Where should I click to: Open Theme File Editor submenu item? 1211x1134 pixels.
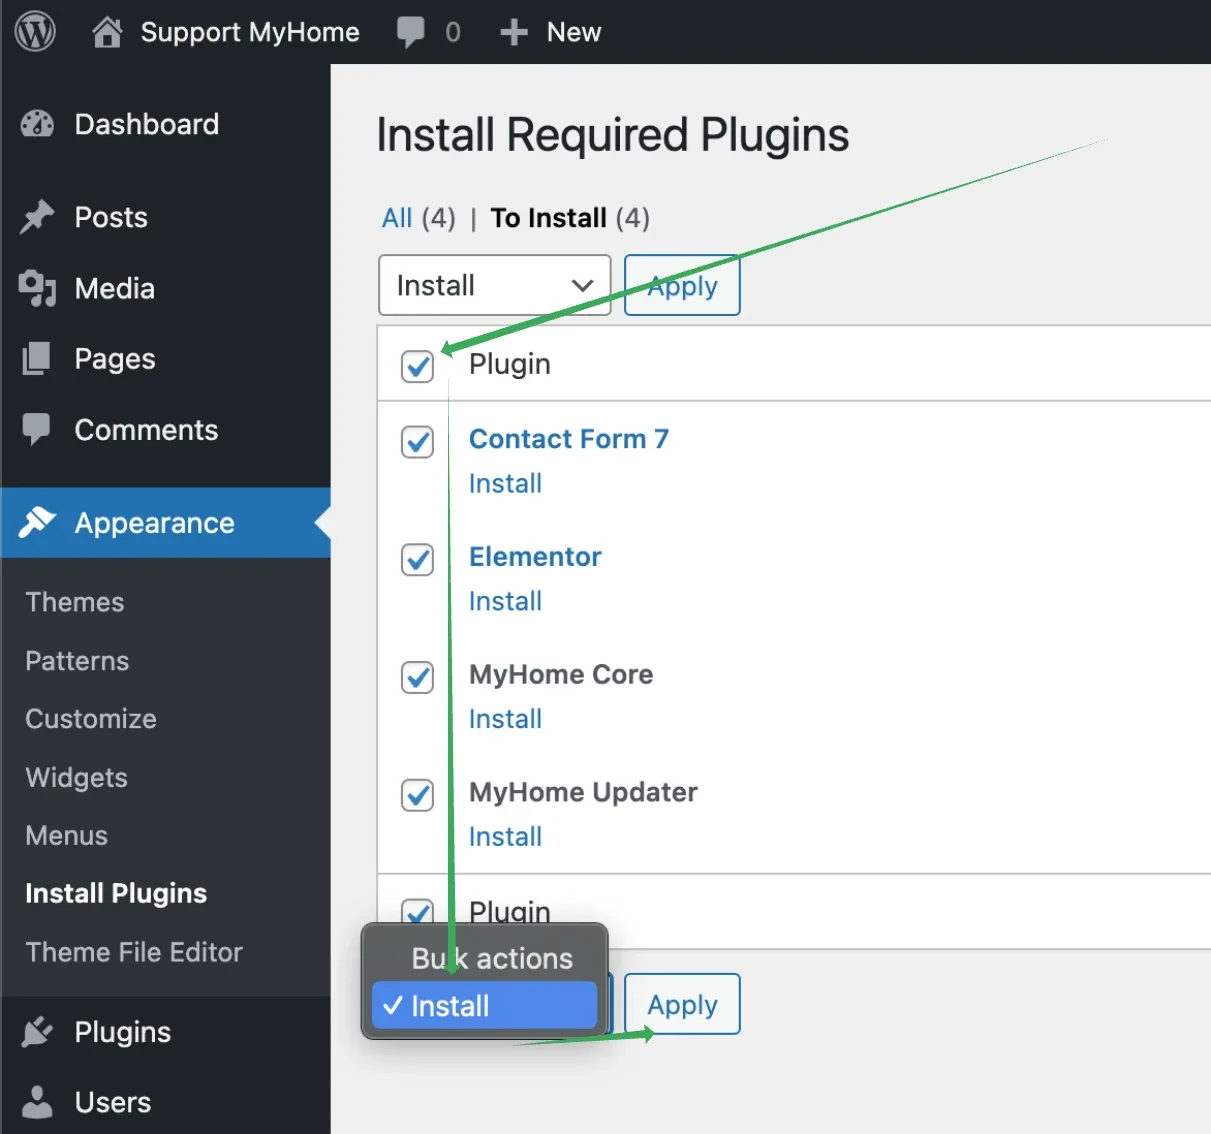point(134,952)
